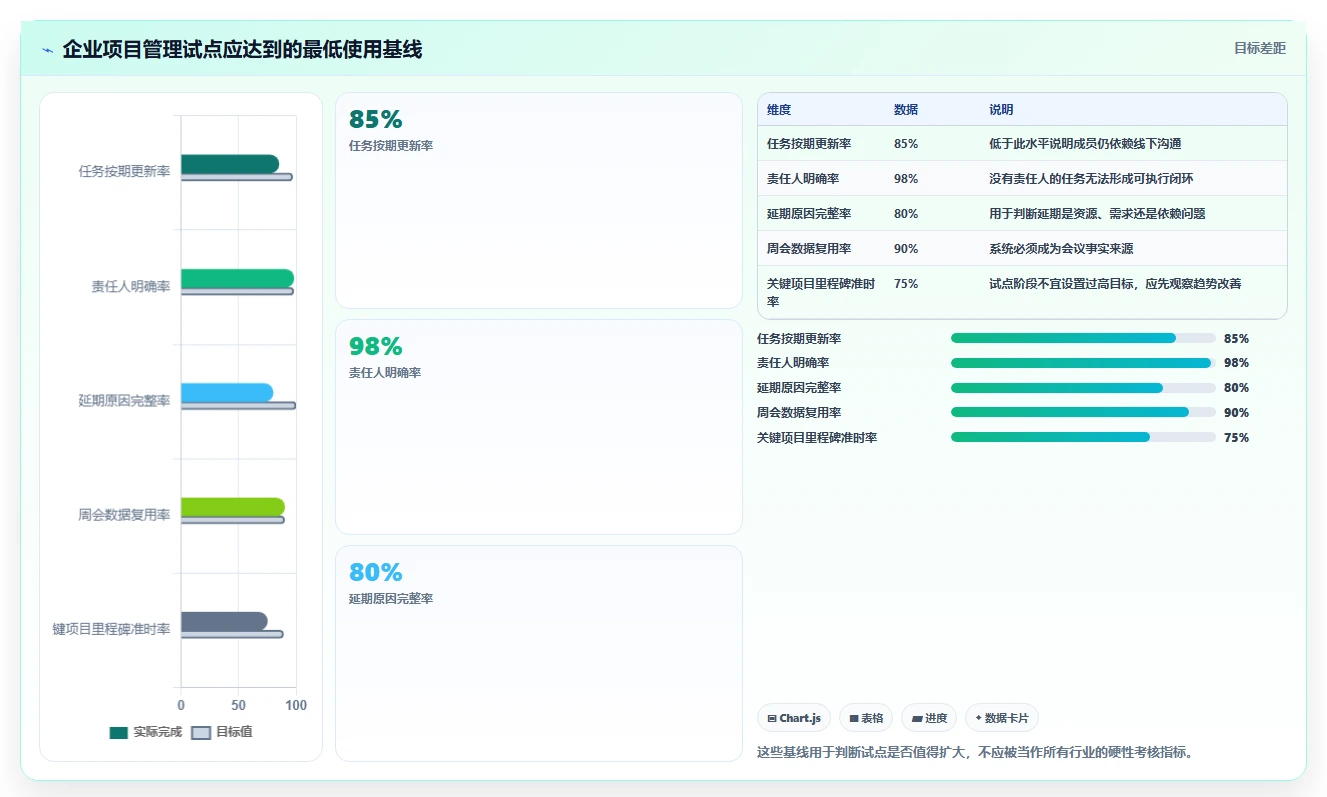
Task: Click the 任务按期更新率 progress bar at 85%
Action: point(1083,338)
